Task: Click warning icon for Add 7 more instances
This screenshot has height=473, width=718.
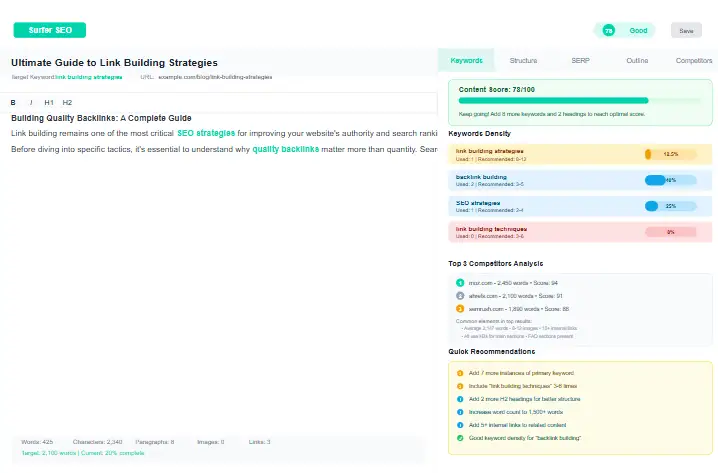Action: click(460, 373)
